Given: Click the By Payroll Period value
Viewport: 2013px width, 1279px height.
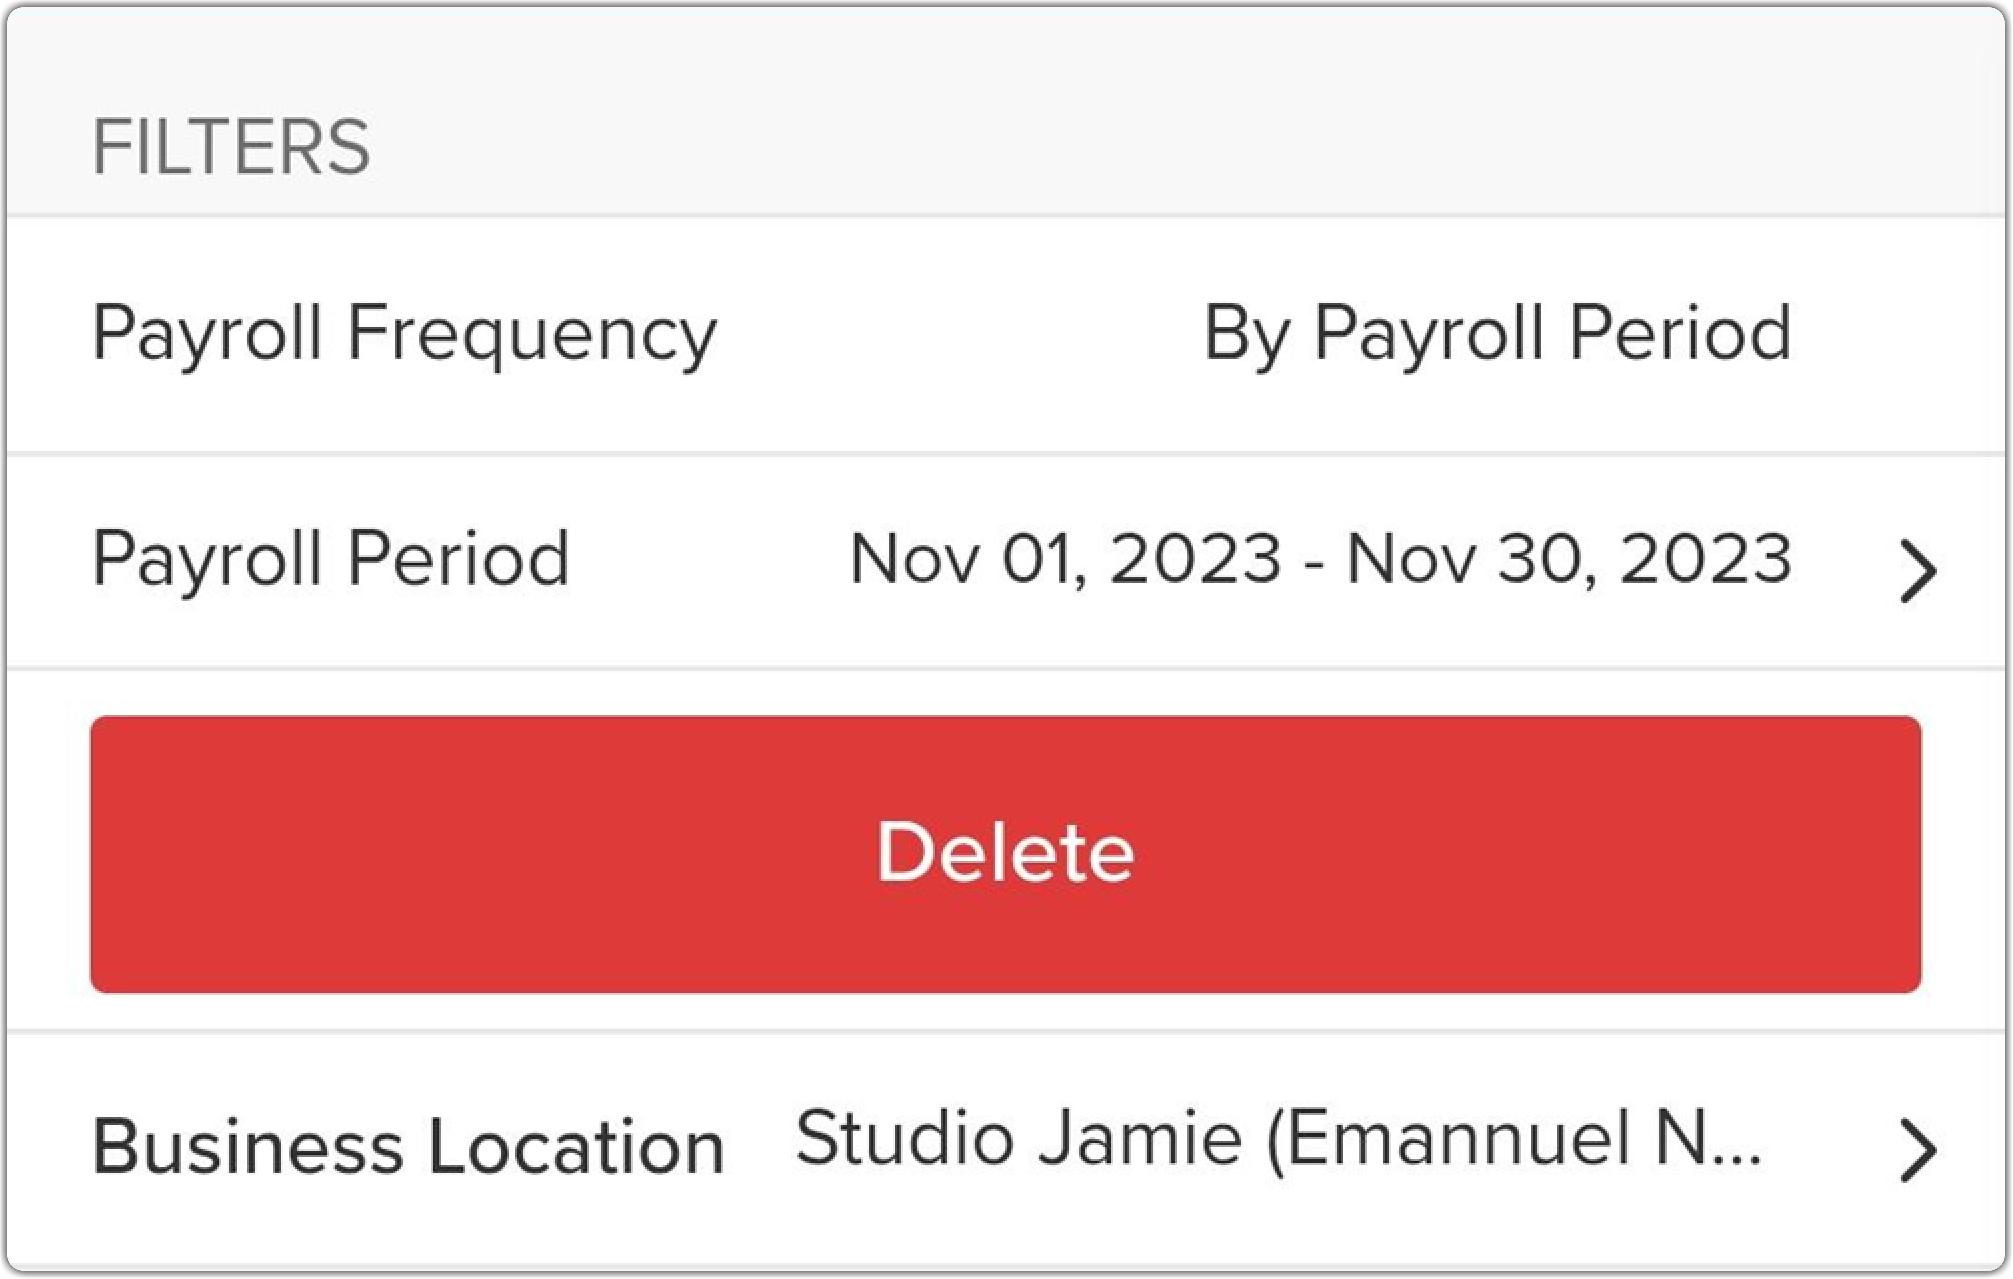Looking at the screenshot, I should pos(1497,333).
